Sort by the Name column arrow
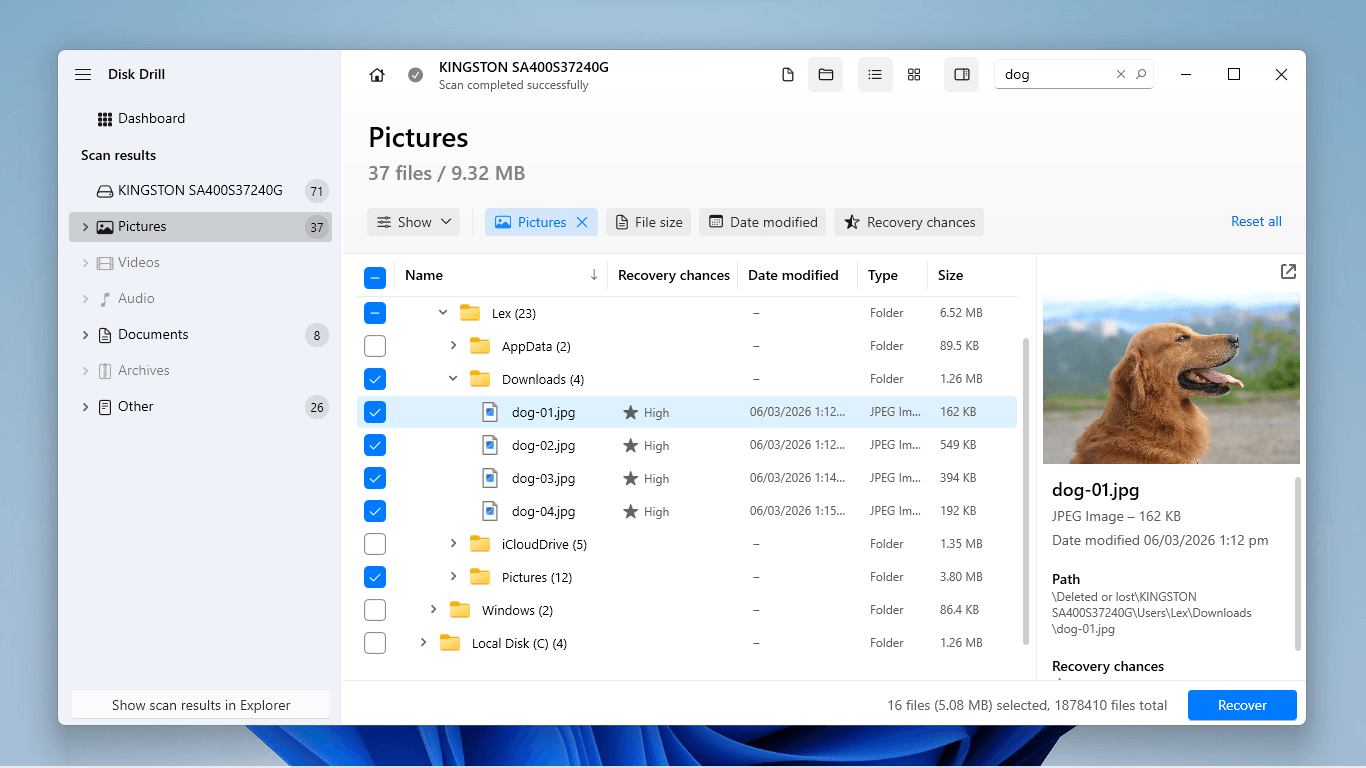 point(594,275)
